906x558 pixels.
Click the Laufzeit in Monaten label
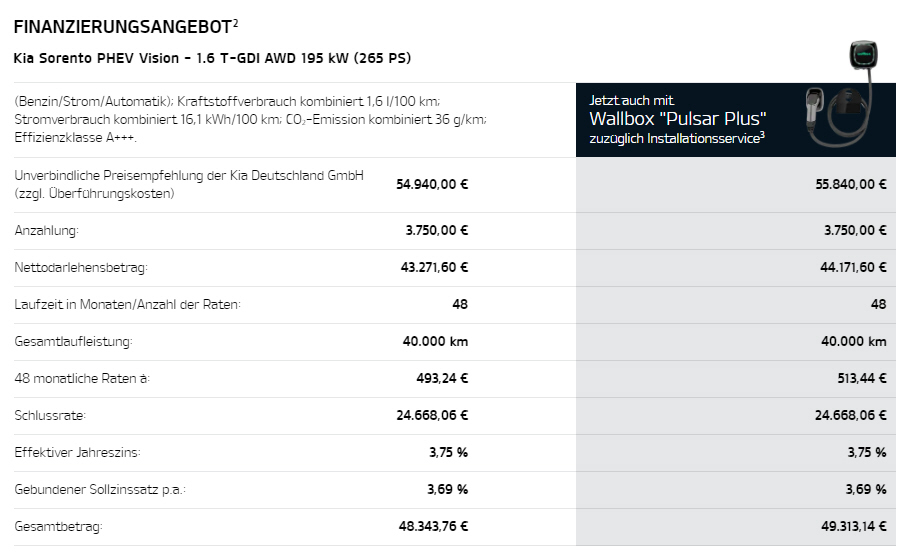(x=127, y=304)
